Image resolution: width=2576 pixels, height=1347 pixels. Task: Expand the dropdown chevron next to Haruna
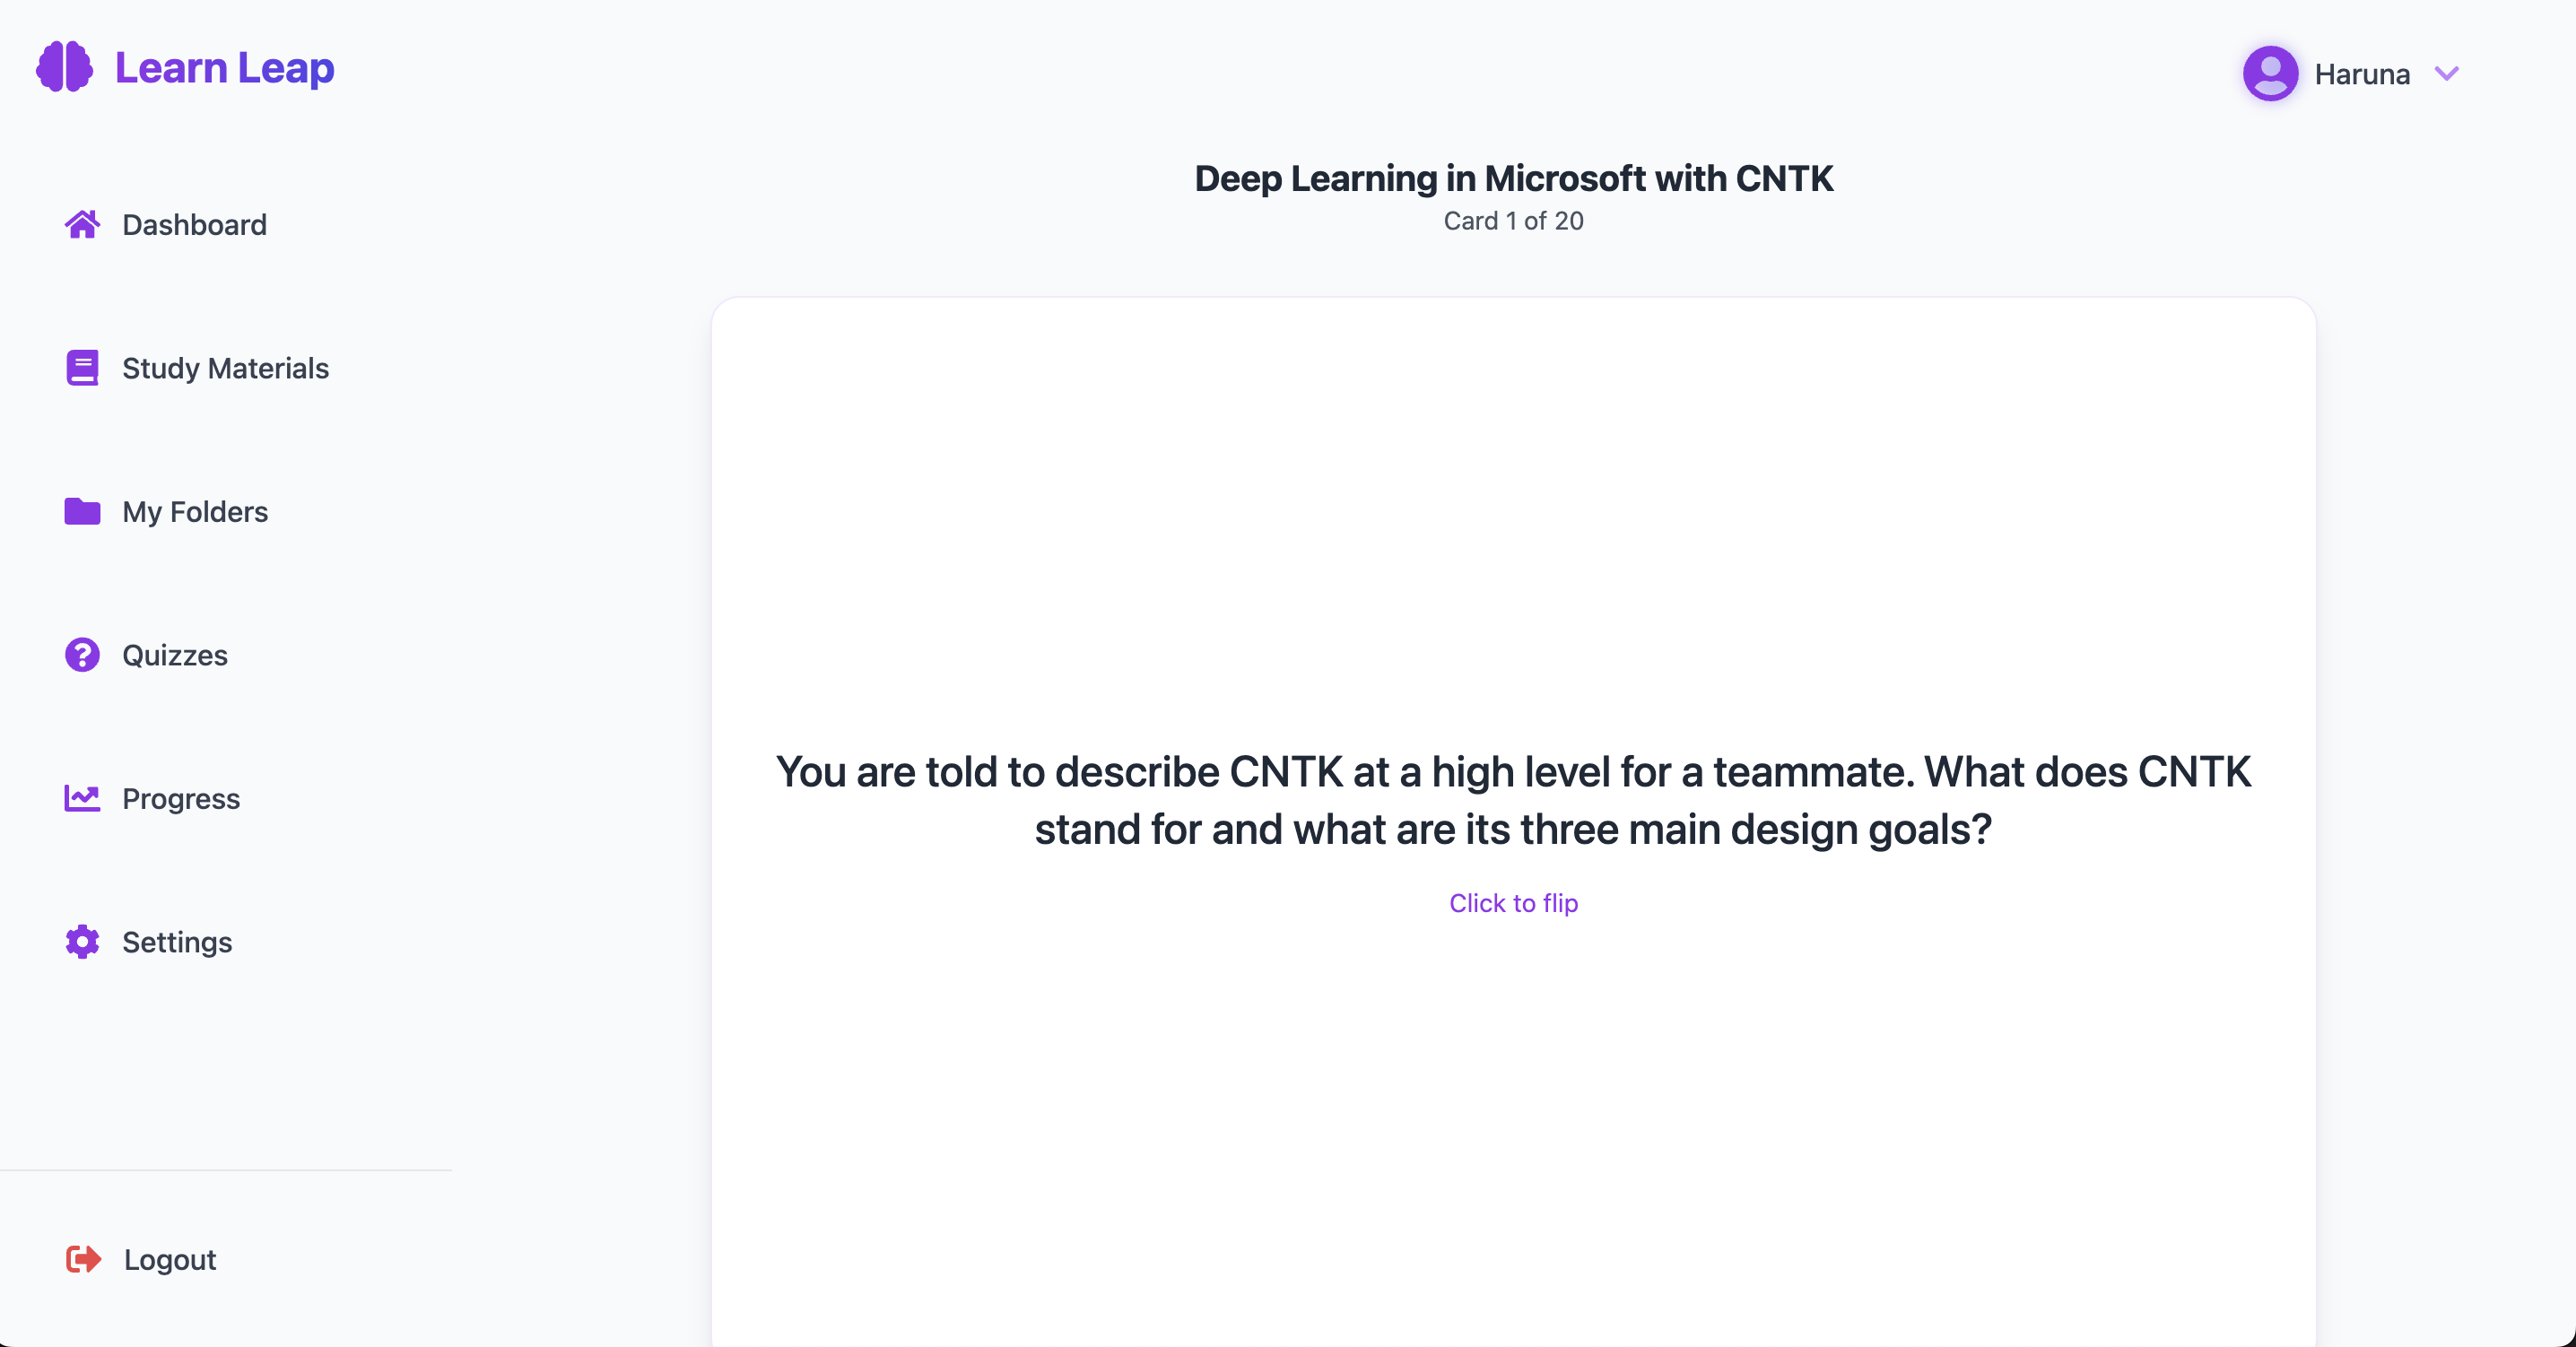[x=2447, y=73]
